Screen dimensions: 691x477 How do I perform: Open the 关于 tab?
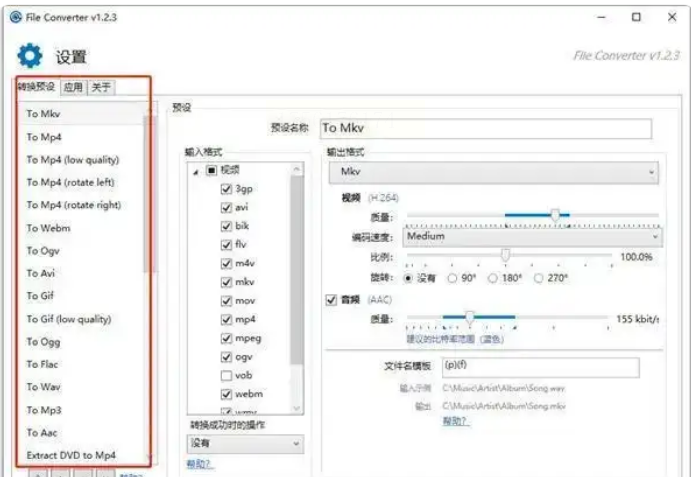pos(101,87)
